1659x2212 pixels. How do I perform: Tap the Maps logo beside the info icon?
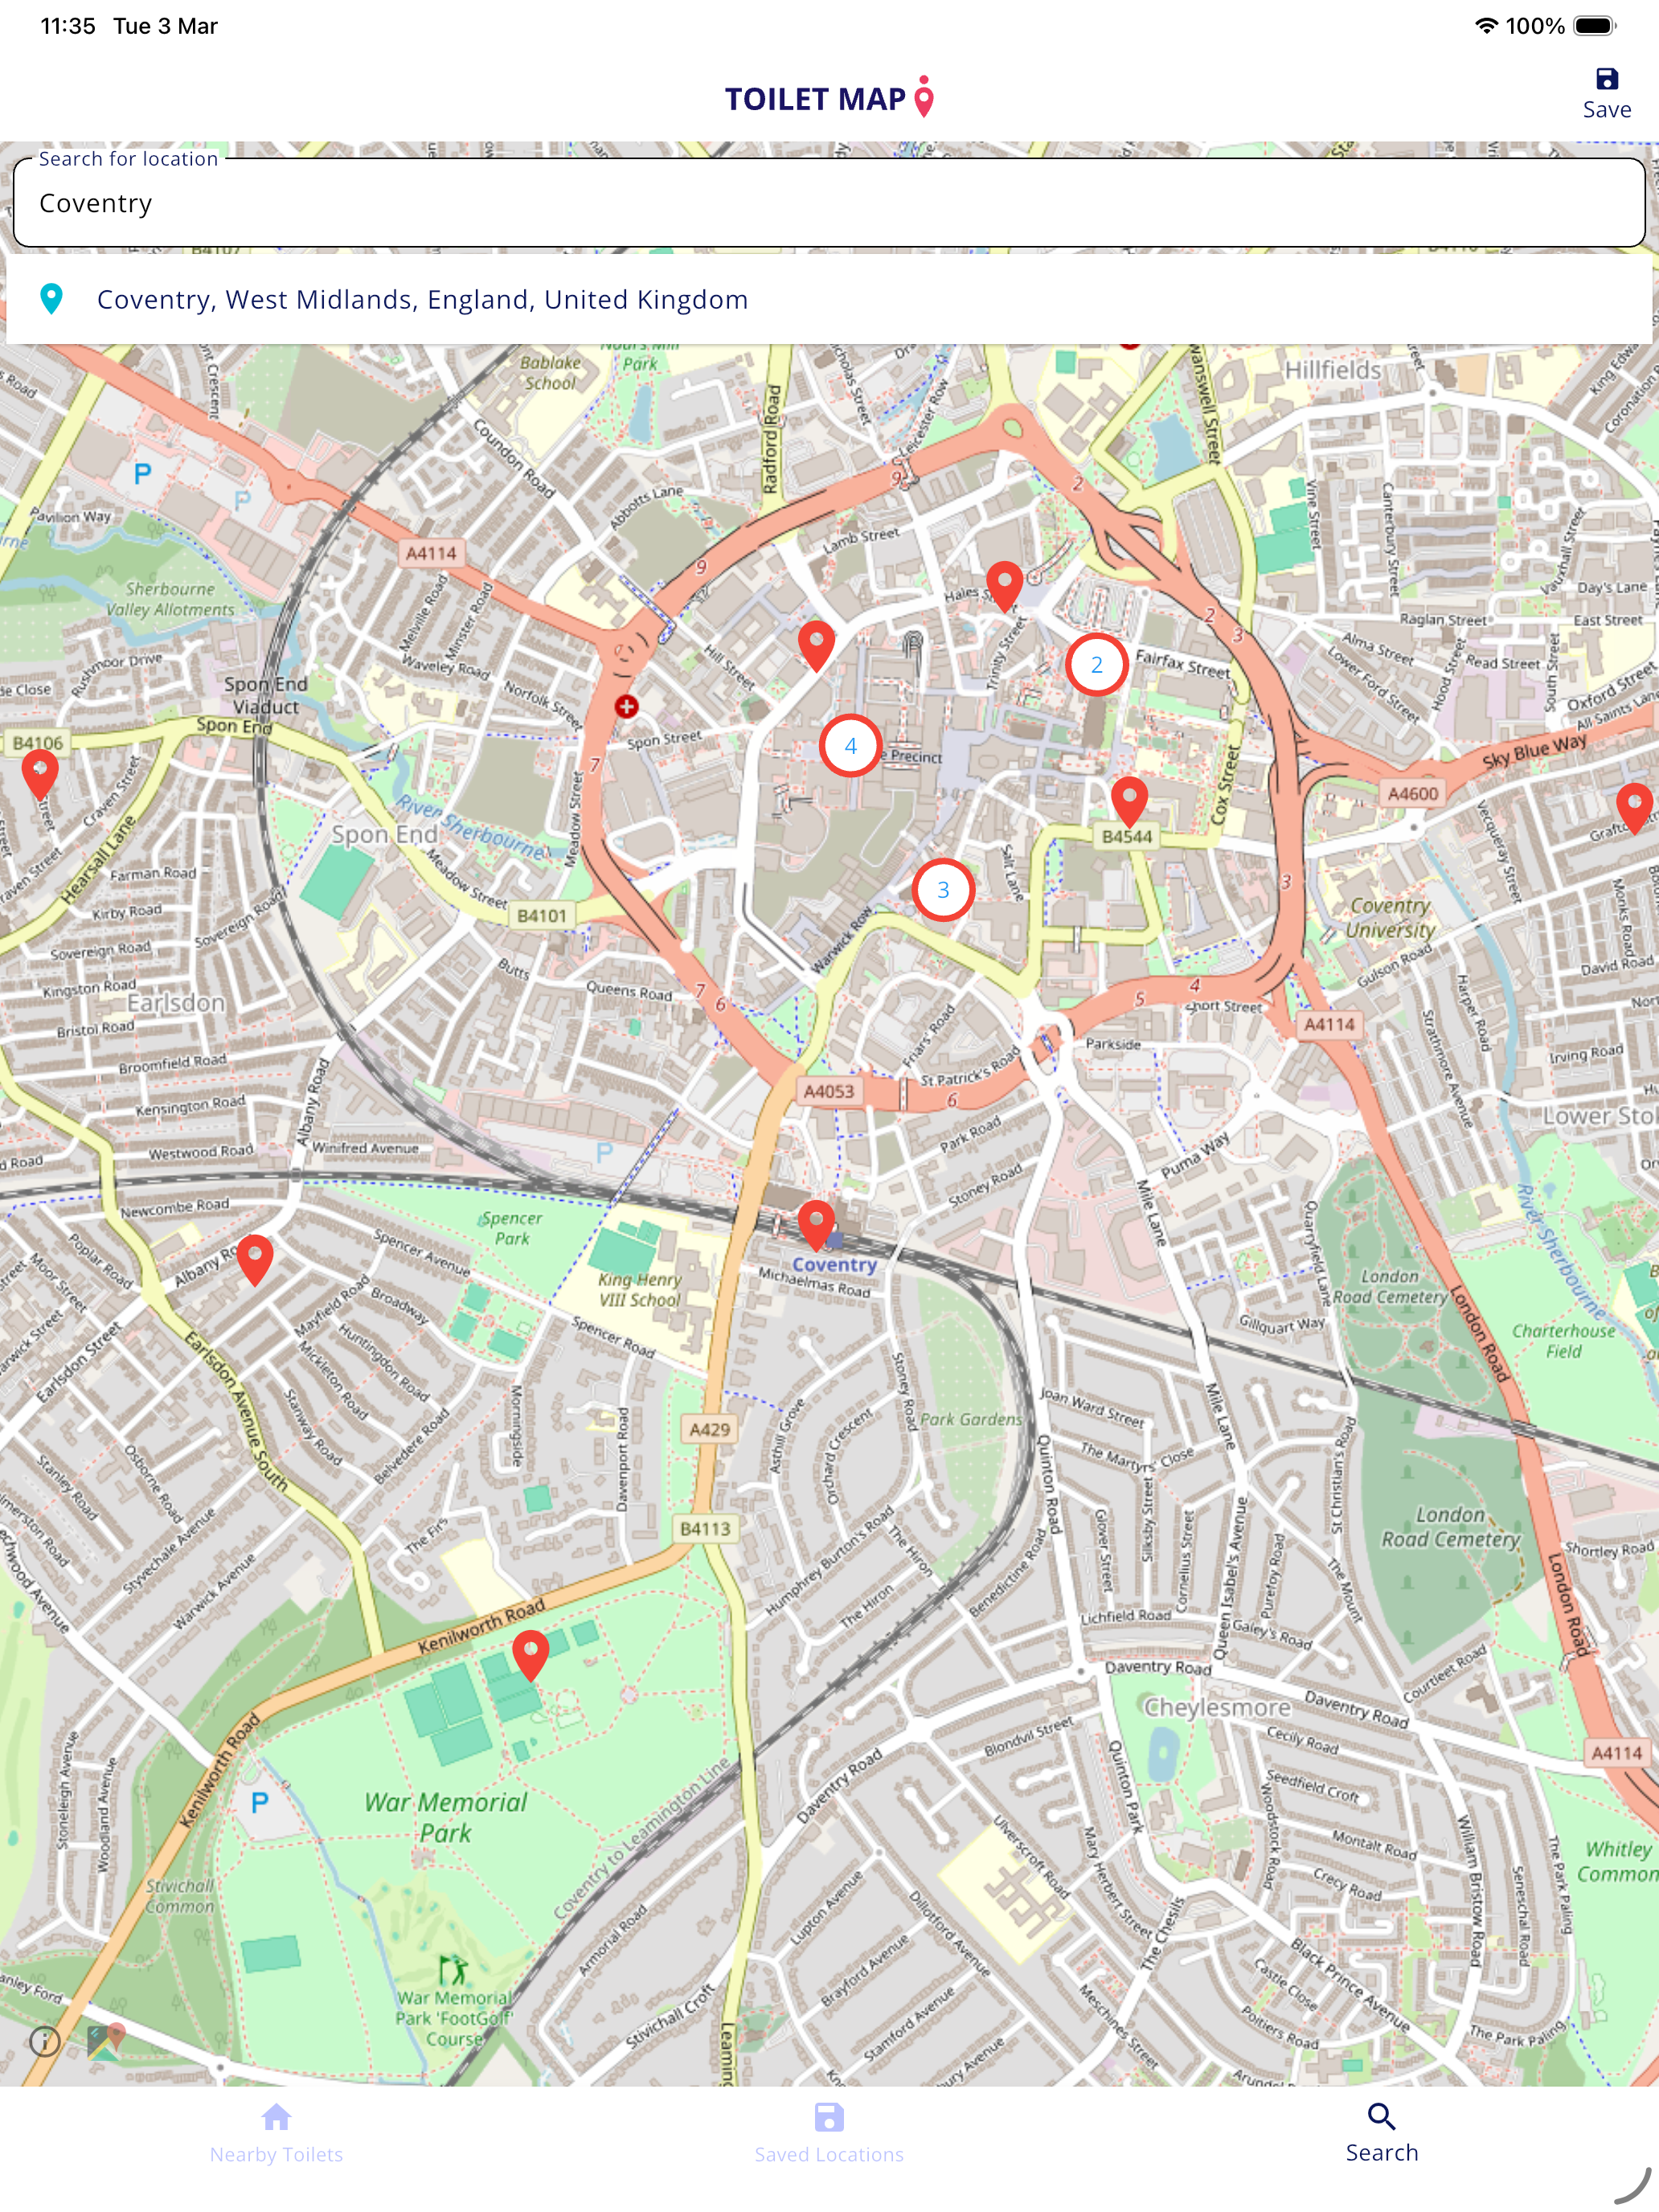click(105, 2041)
